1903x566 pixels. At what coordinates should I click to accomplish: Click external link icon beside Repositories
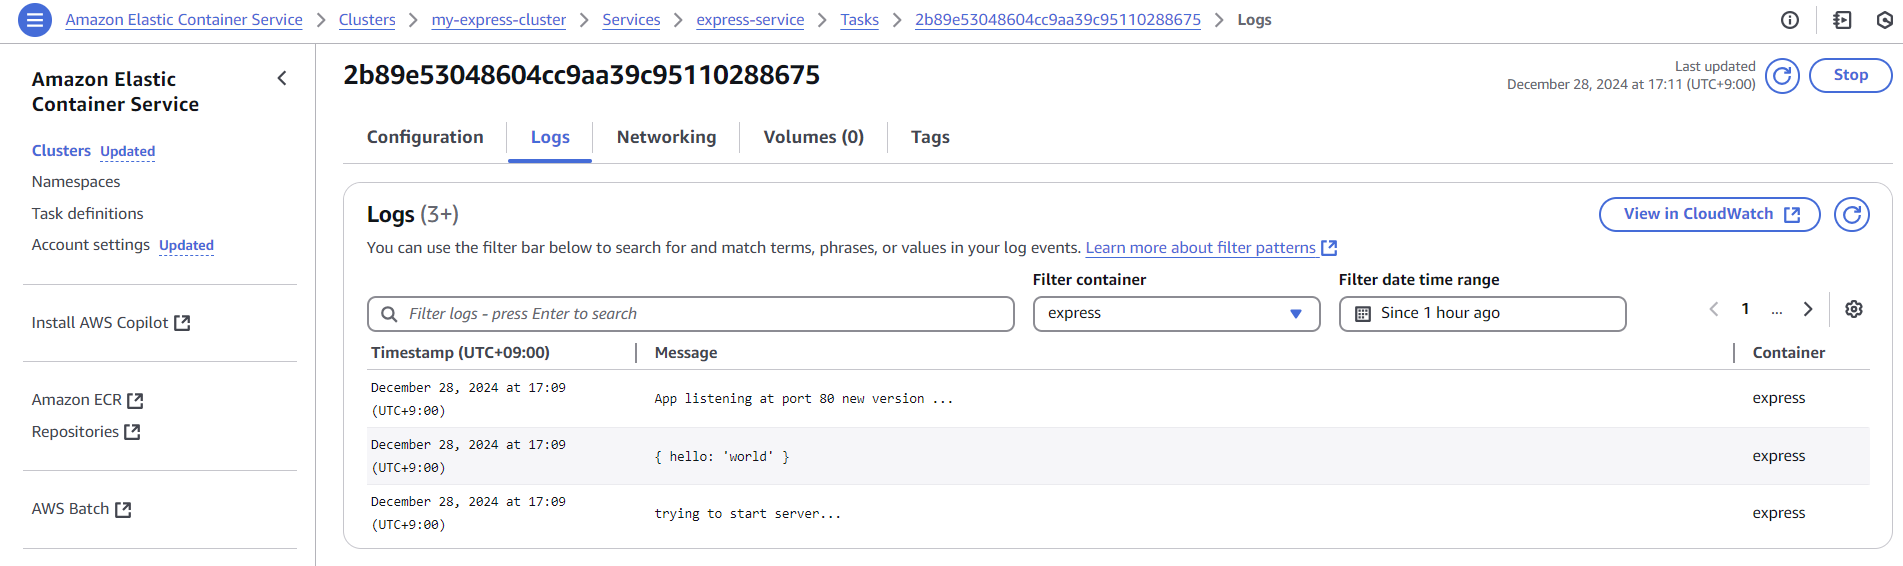pos(132,432)
